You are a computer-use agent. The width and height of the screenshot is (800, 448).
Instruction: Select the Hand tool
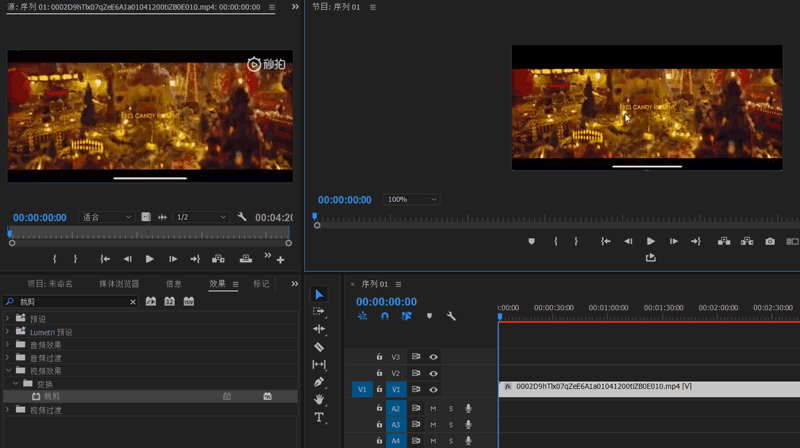coord(319,400)
